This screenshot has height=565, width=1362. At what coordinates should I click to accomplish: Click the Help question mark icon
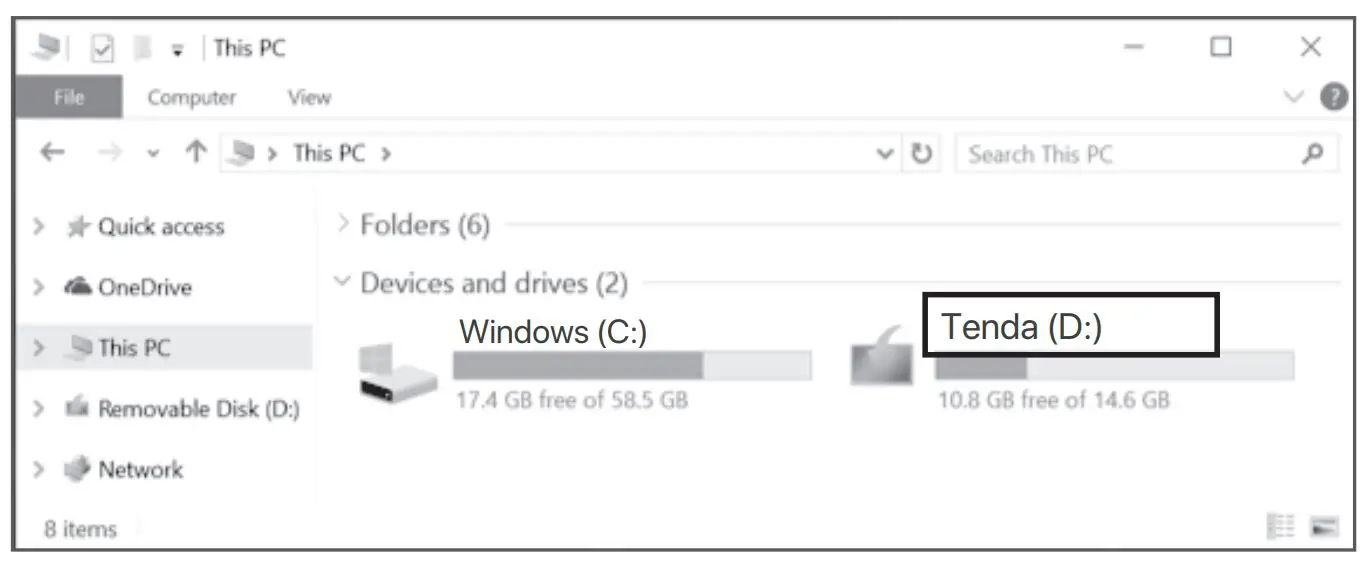pyautogui.click(x=1333, y=97)
